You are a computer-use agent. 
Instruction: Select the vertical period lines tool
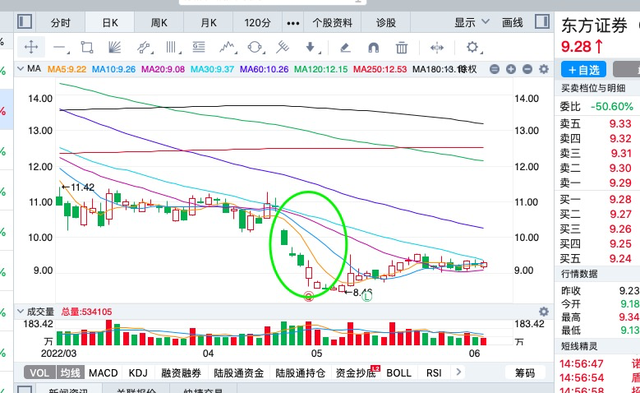pyautogui.click(x=172, y=47)
